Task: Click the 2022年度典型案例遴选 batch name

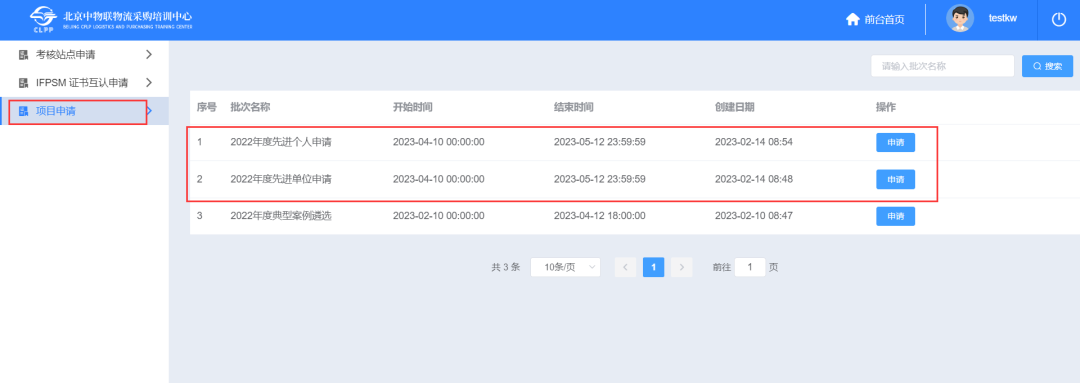Action: point(281,216)
